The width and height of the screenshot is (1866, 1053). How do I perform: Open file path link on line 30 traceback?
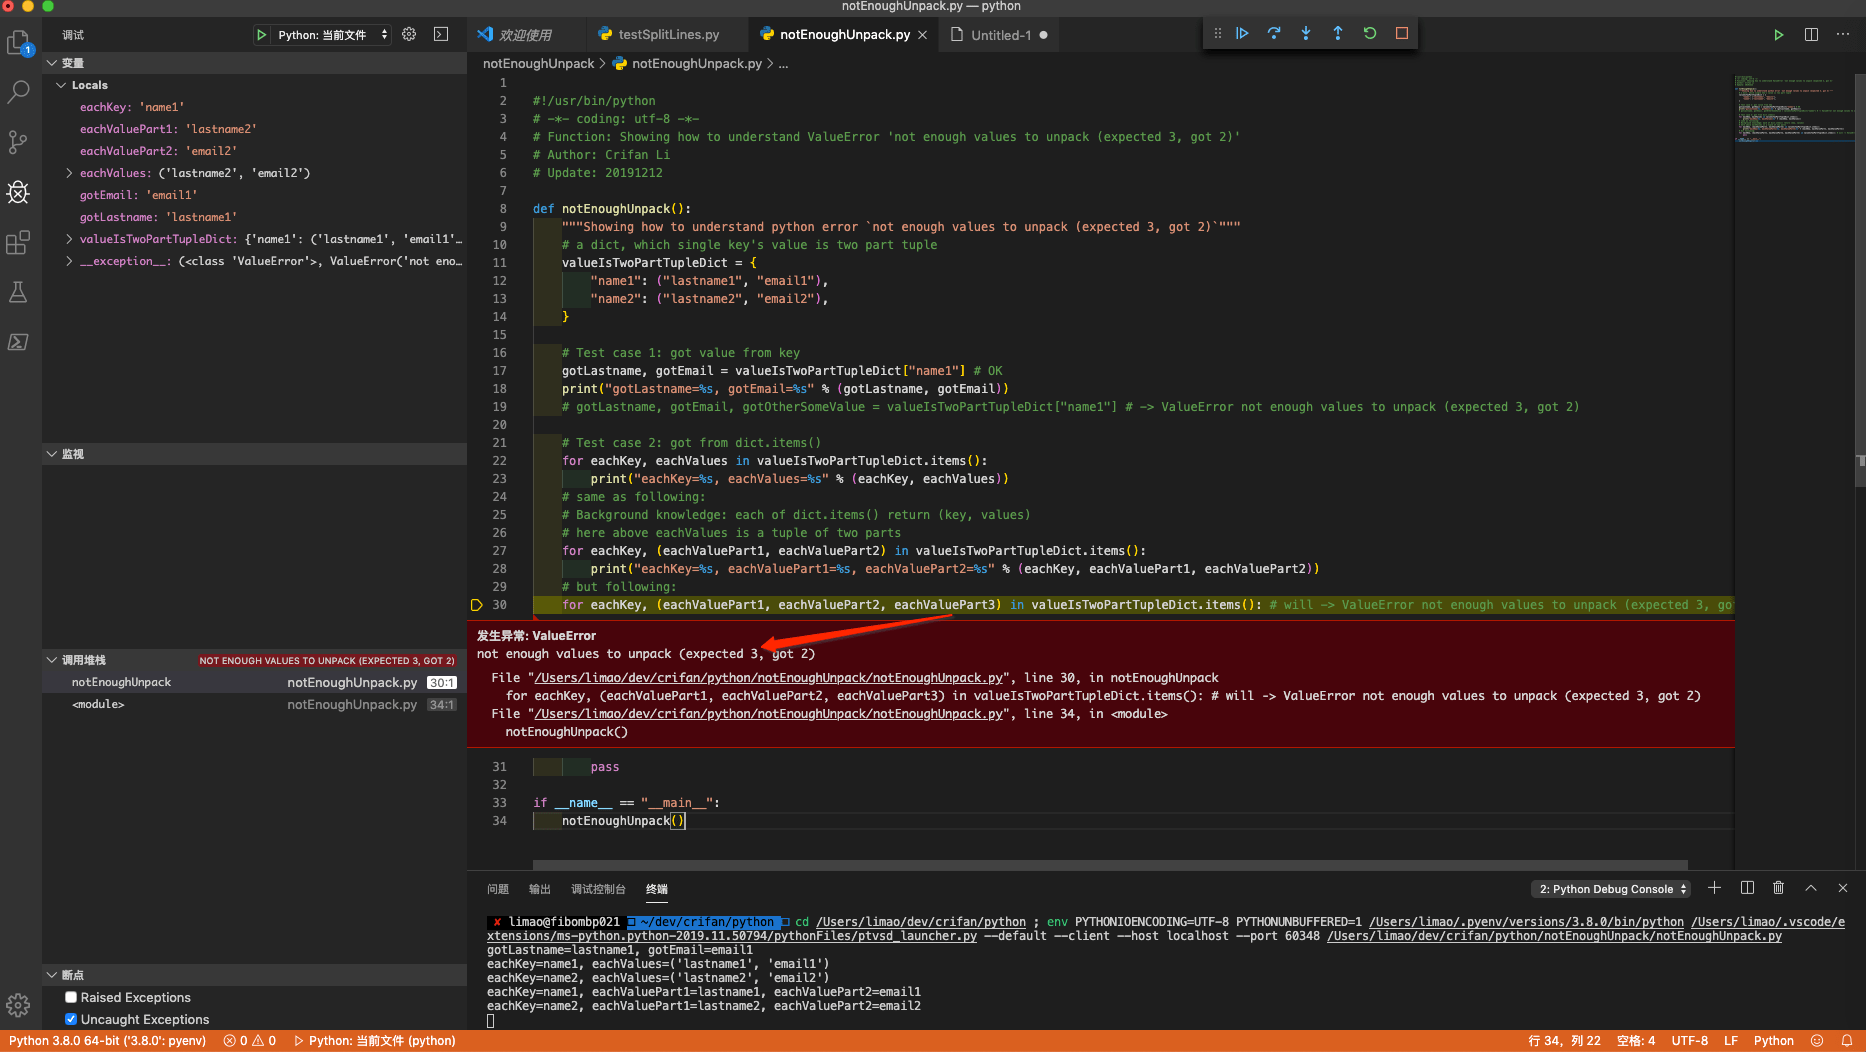[x=768, y=678]
